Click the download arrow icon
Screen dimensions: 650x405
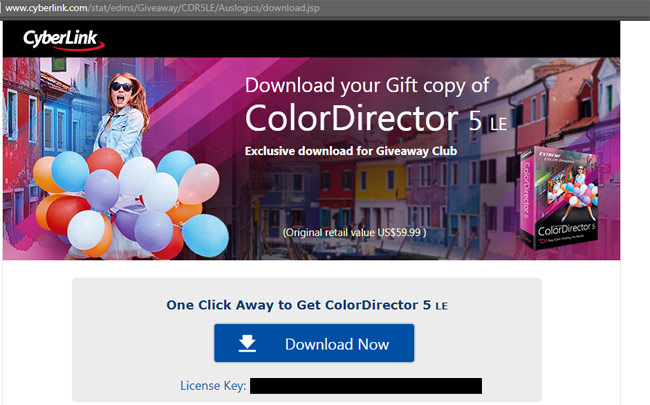point(247,344)
